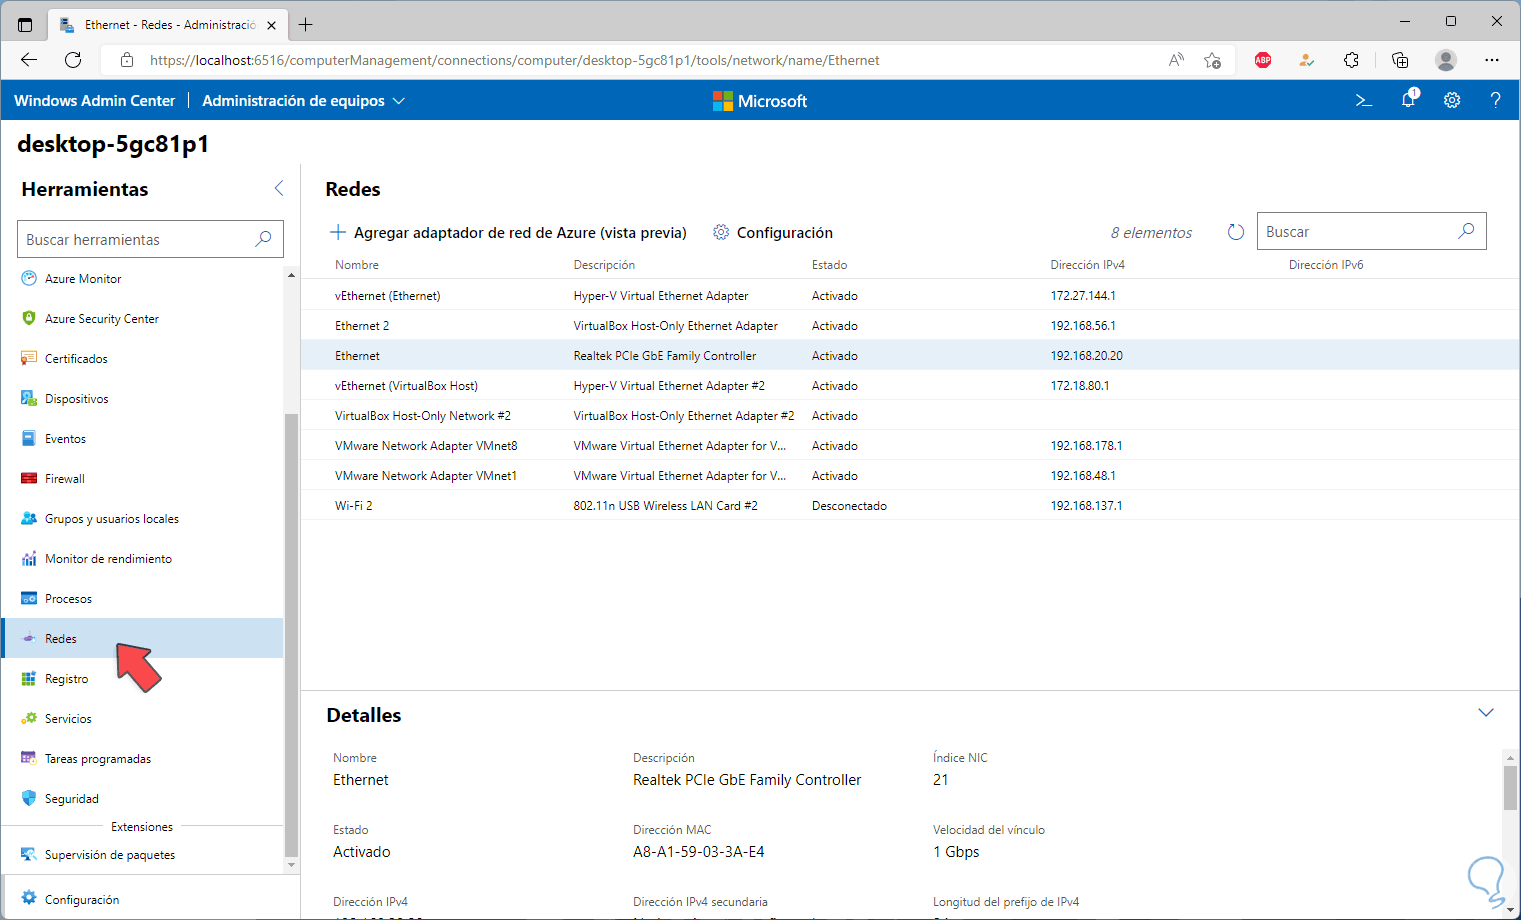The width and height of the screenshot is (1521, 920).
Task: Select Realtek PCIe GbE Family Controller row
Action: (910, 355)
